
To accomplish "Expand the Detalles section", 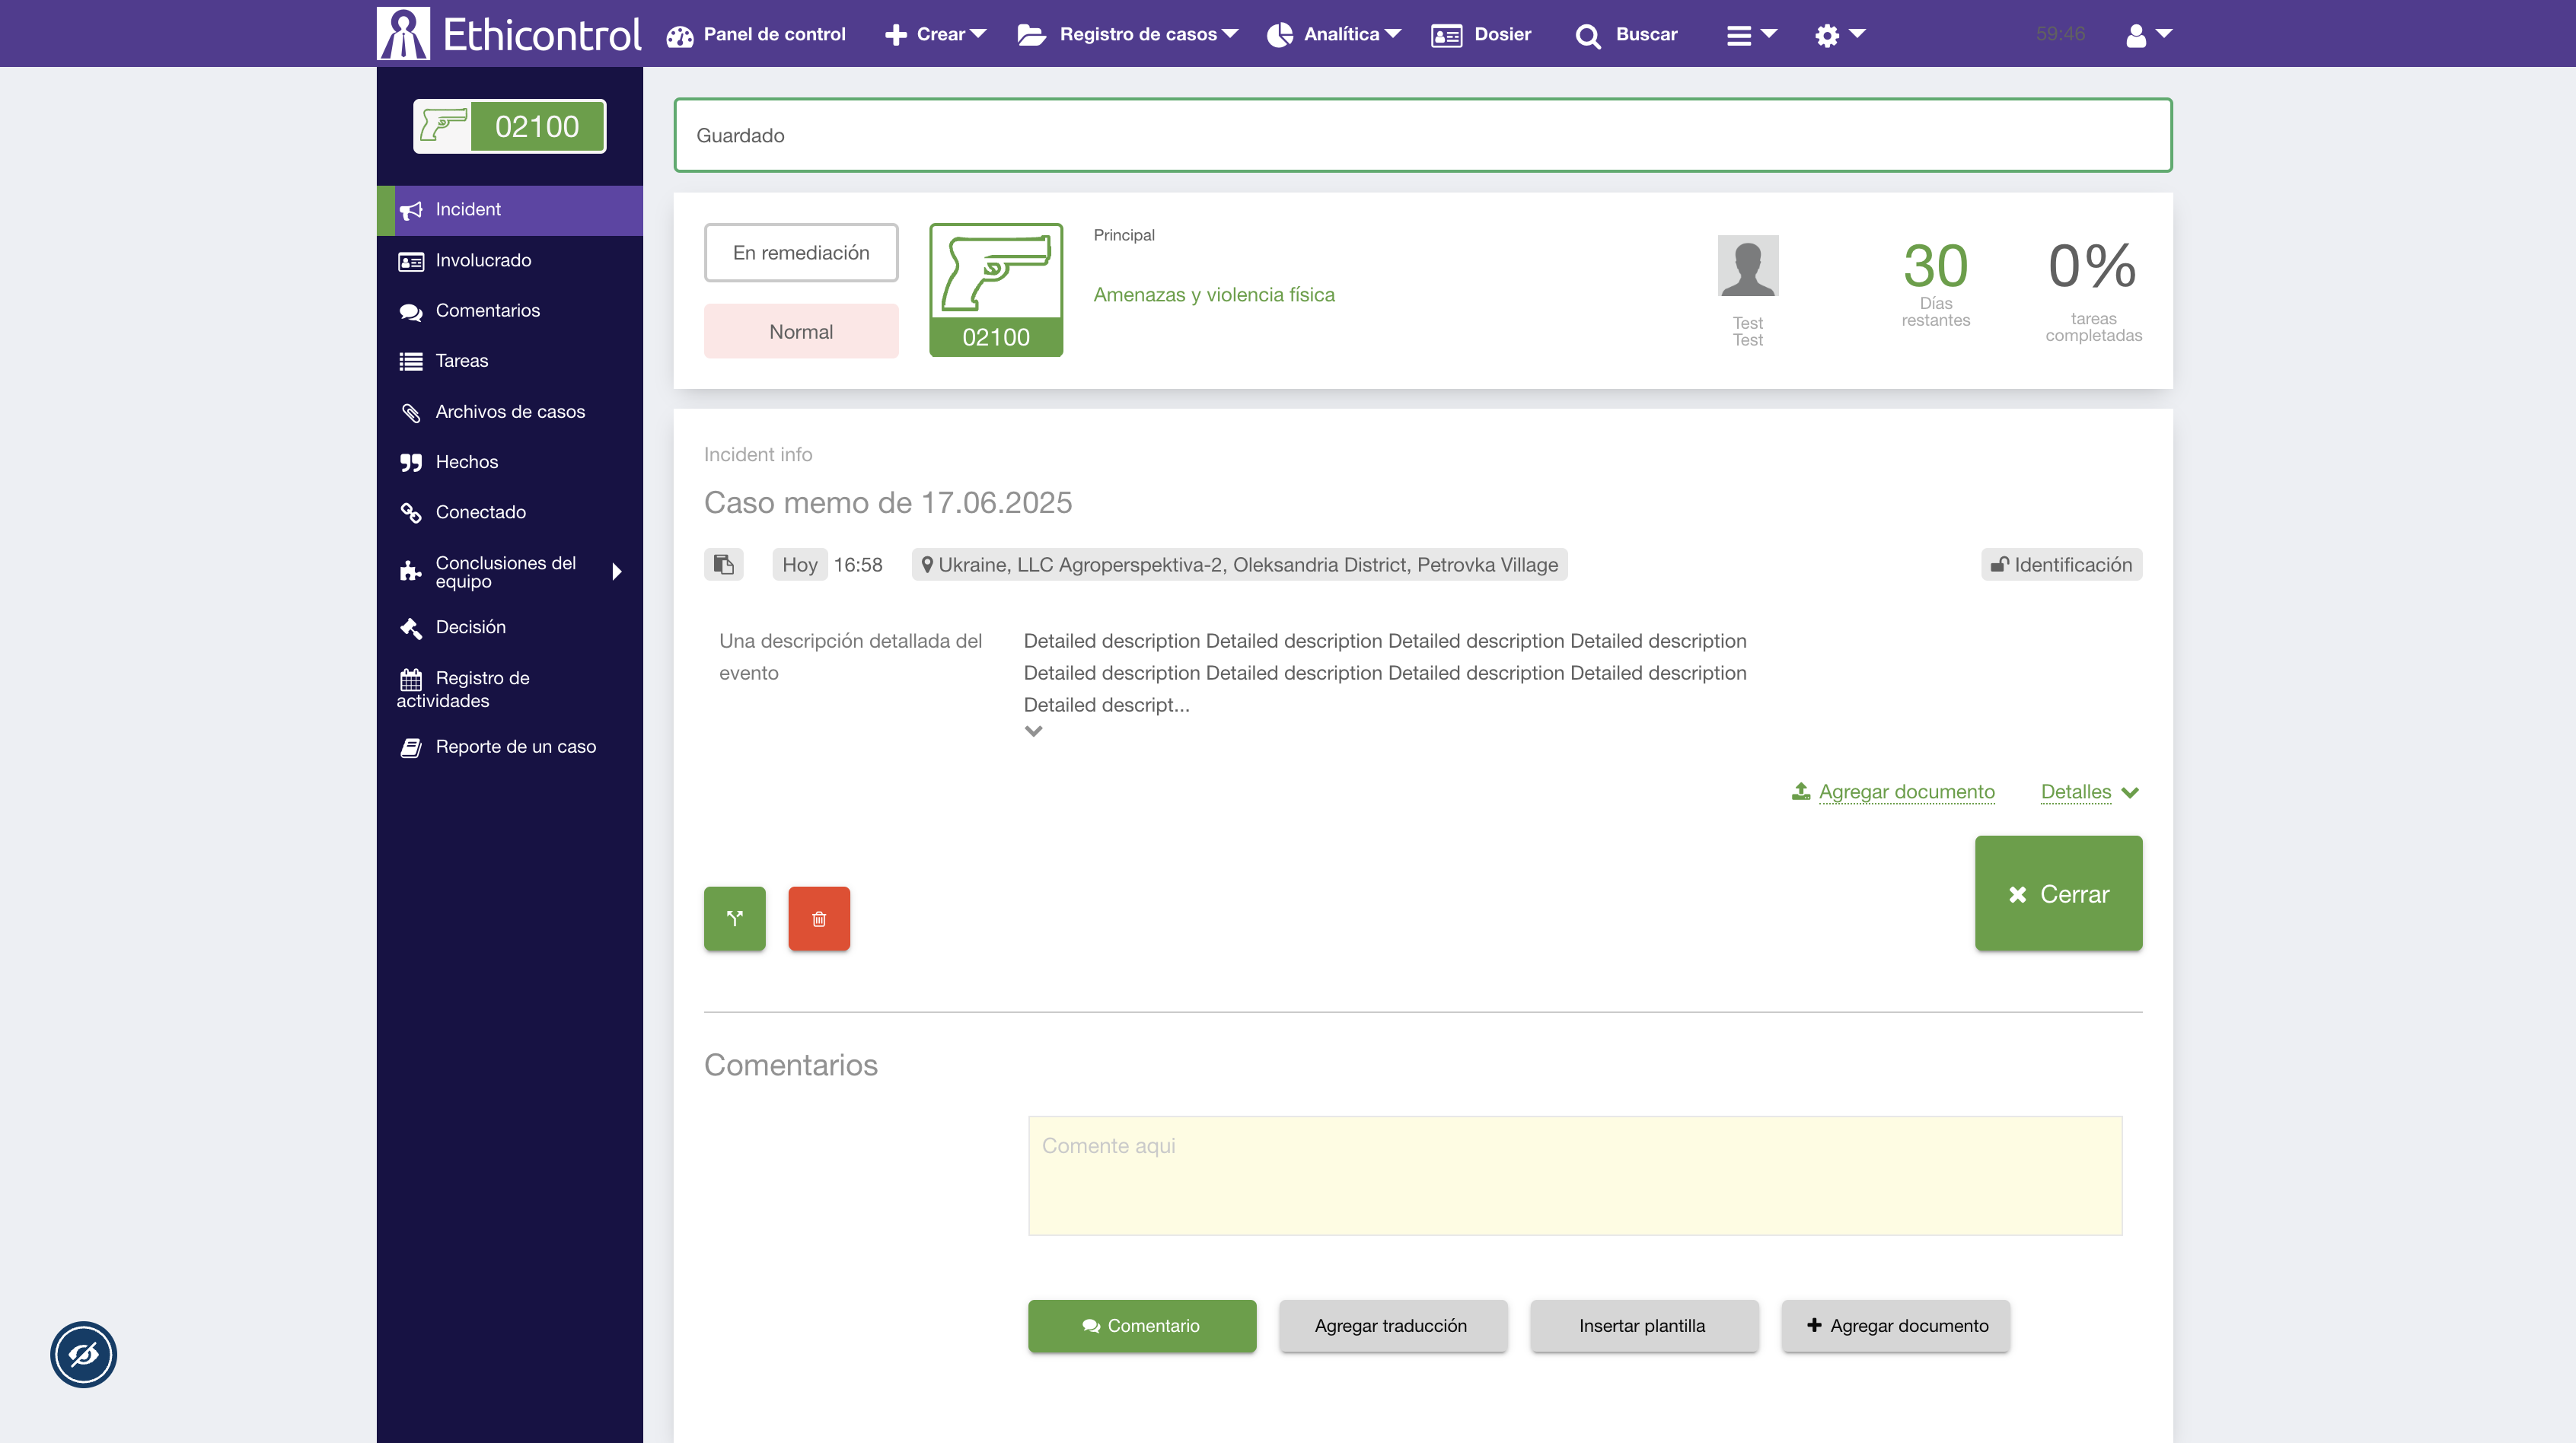I will pos(2088,791).
